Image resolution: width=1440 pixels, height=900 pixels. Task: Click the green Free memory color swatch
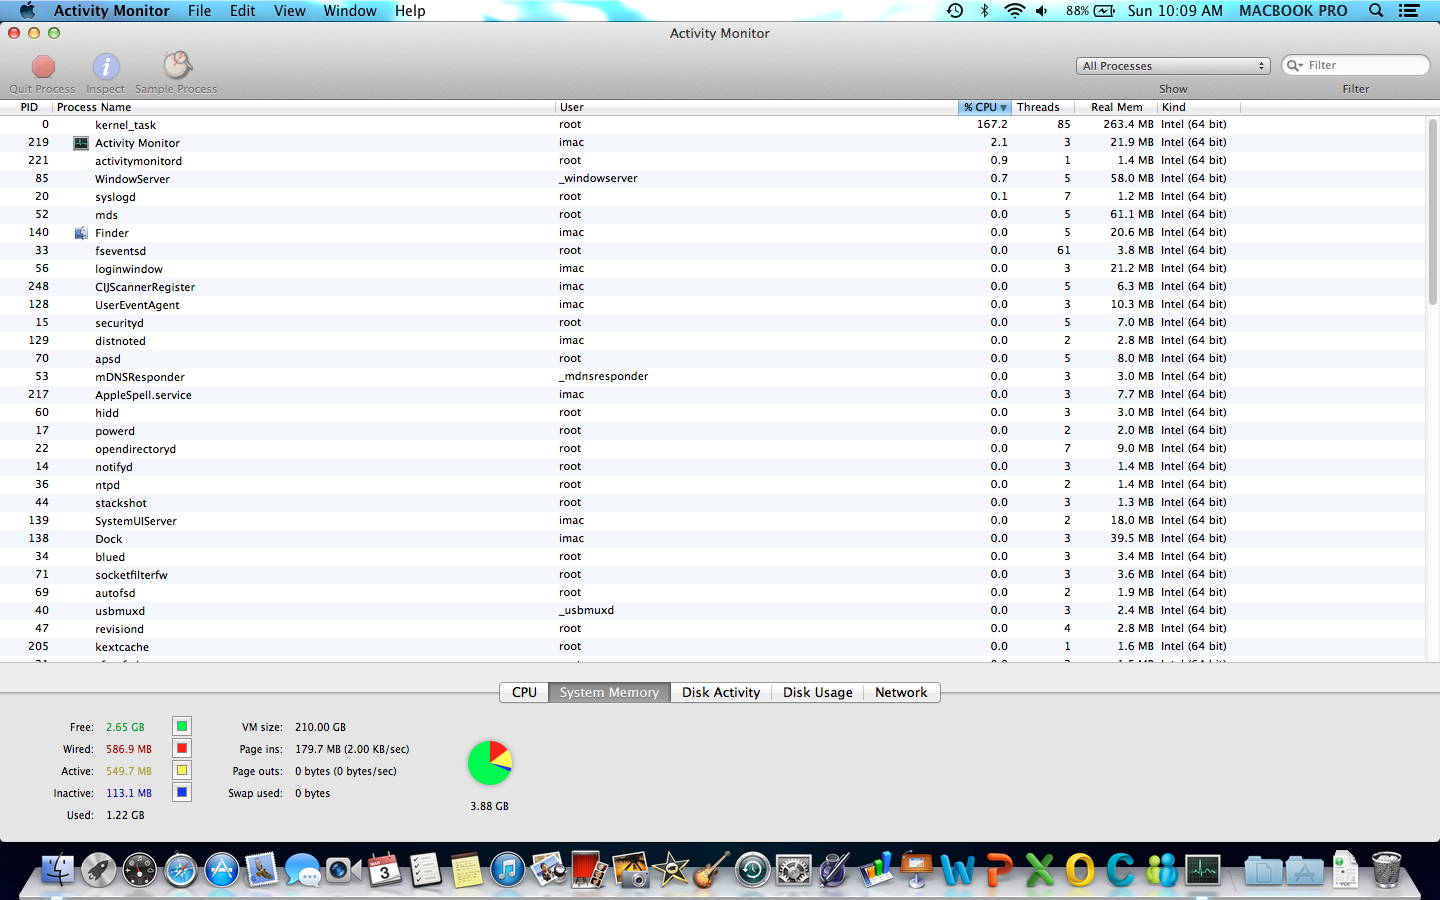click(x=182, y=726)
